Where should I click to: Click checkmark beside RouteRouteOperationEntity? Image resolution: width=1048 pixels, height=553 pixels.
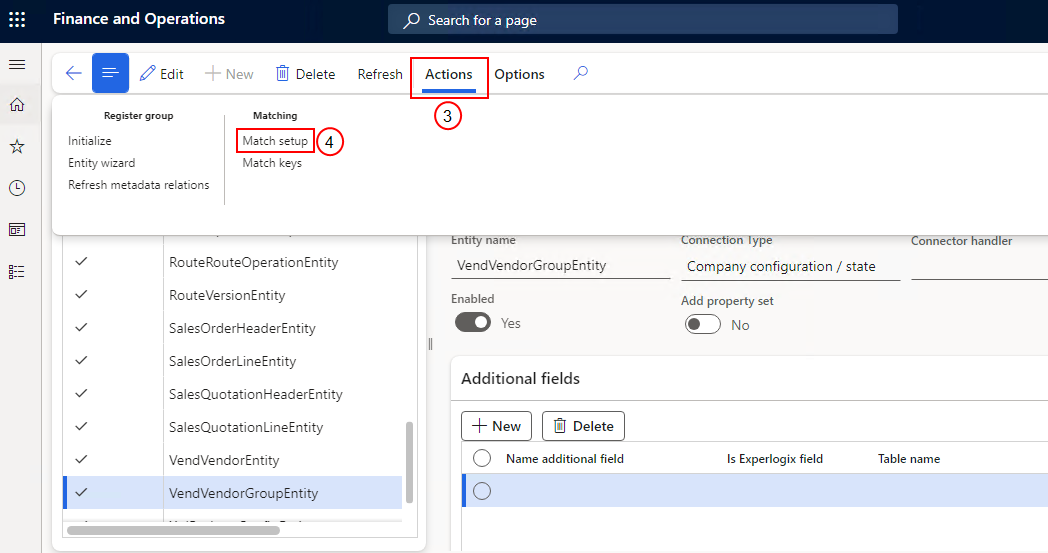pyautogui.click(x=82, y=261)
